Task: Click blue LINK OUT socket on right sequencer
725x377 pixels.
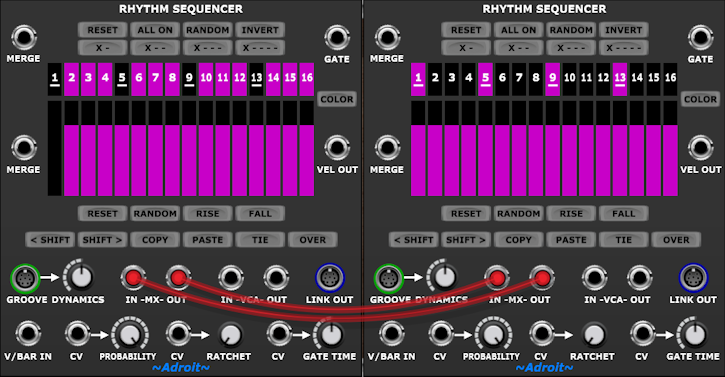Action: click(693, 278)
